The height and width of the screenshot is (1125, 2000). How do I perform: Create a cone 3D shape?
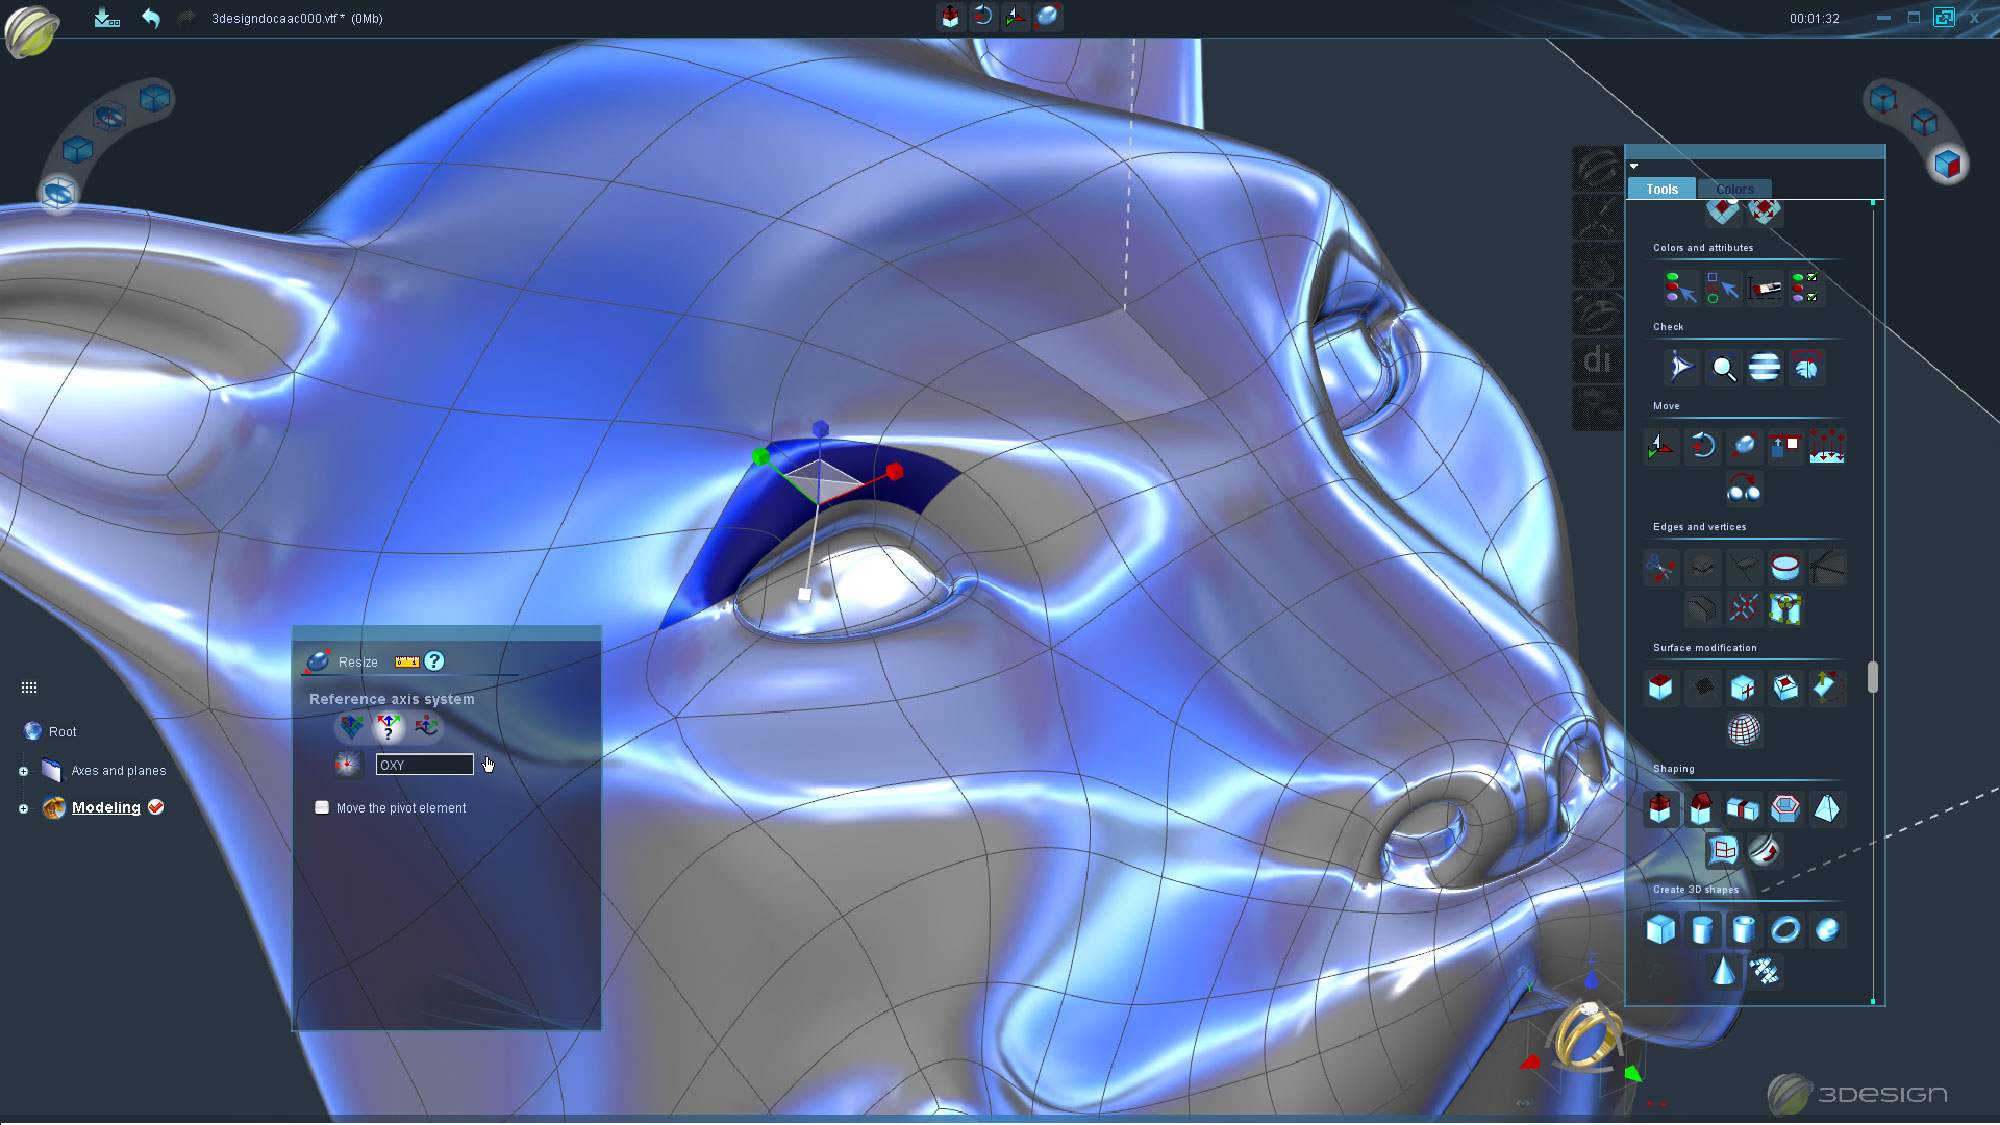[x=1723, y=971]
